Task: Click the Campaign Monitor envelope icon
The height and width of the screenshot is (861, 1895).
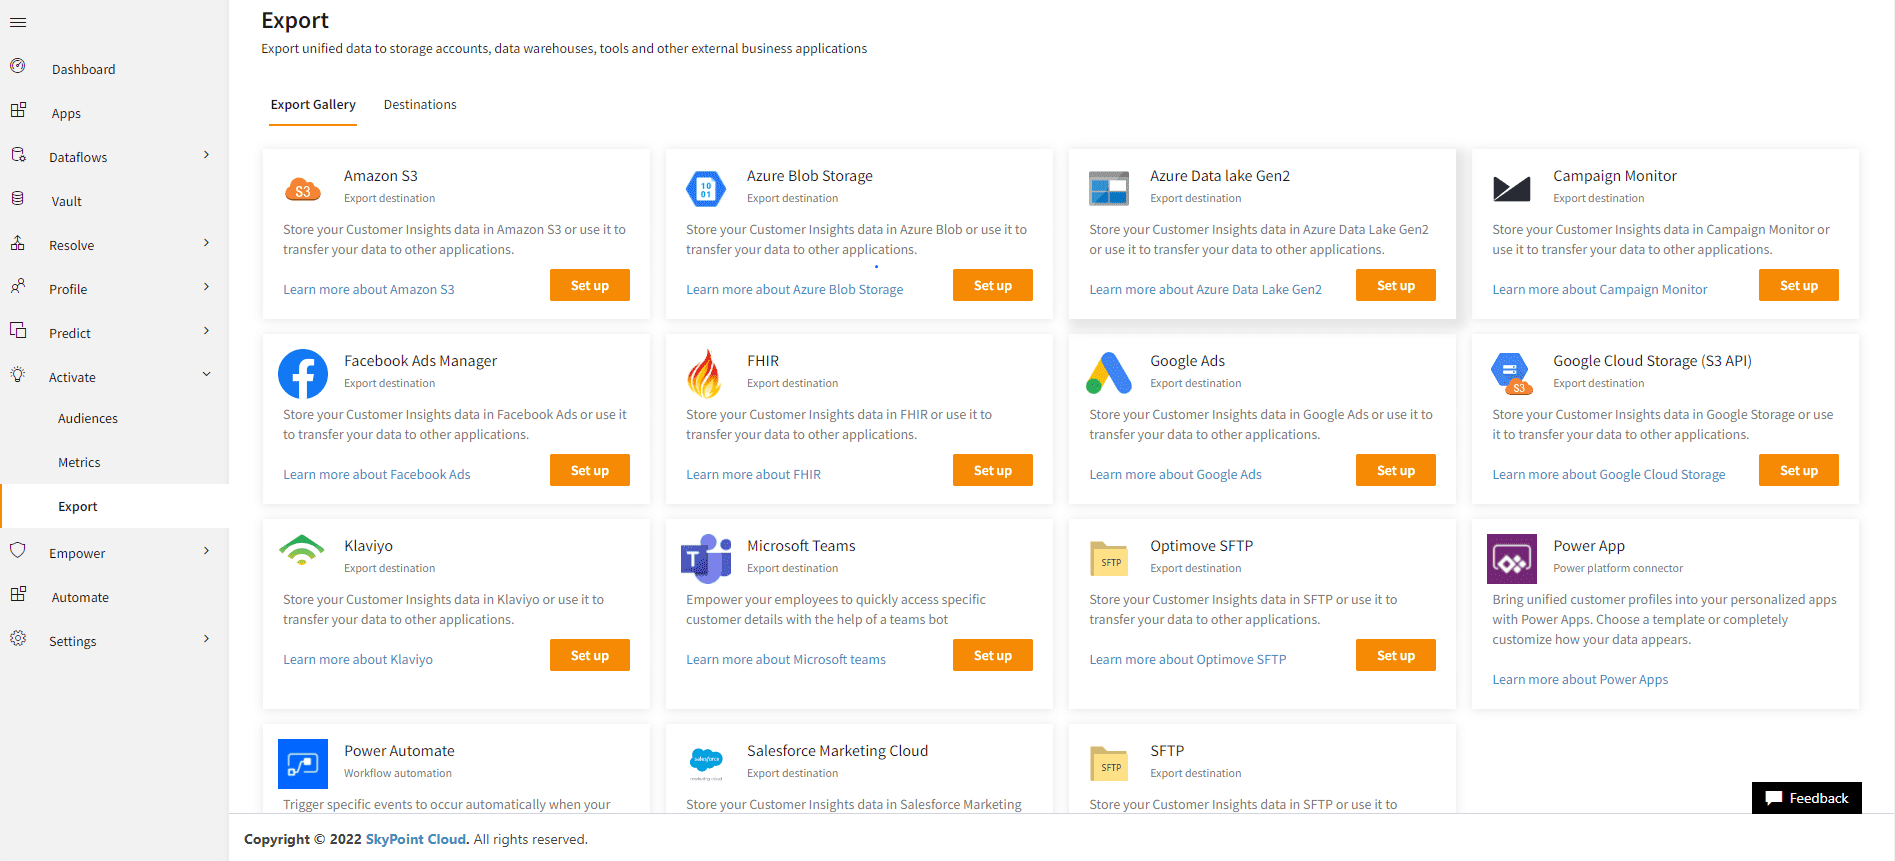Action: tap(1511, 188)
